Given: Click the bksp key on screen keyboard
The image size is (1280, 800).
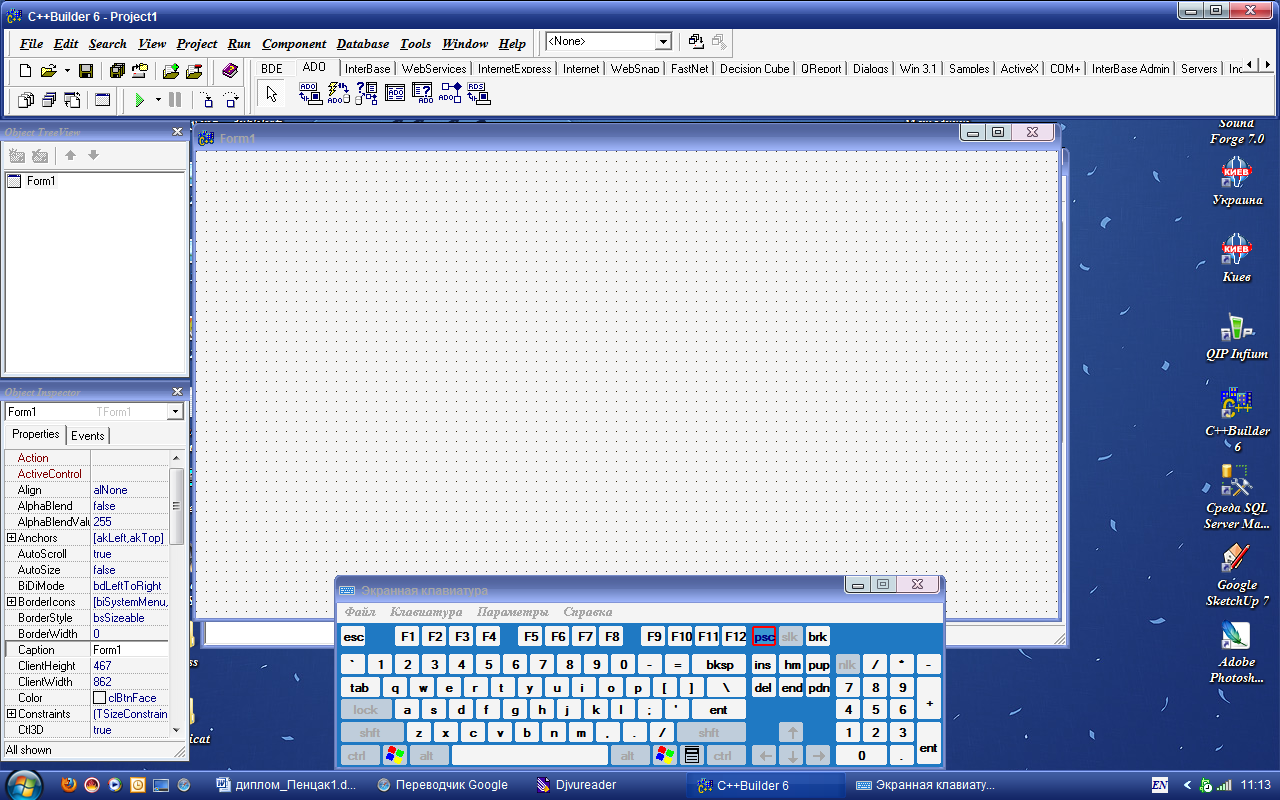Looking at the screenshot, I should coord(719,664).
